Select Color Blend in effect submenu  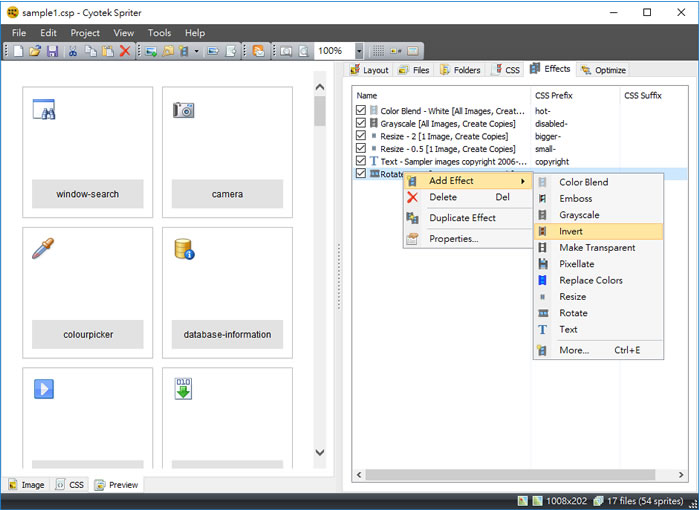pos(598,182)
